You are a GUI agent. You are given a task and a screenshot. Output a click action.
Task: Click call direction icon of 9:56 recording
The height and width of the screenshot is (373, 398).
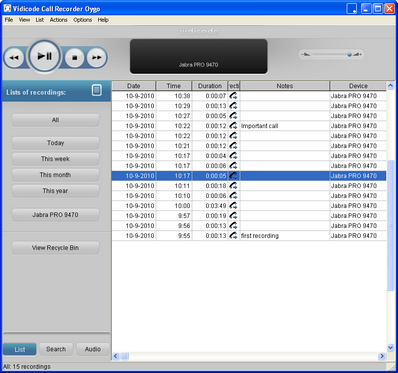pos(234,226)
